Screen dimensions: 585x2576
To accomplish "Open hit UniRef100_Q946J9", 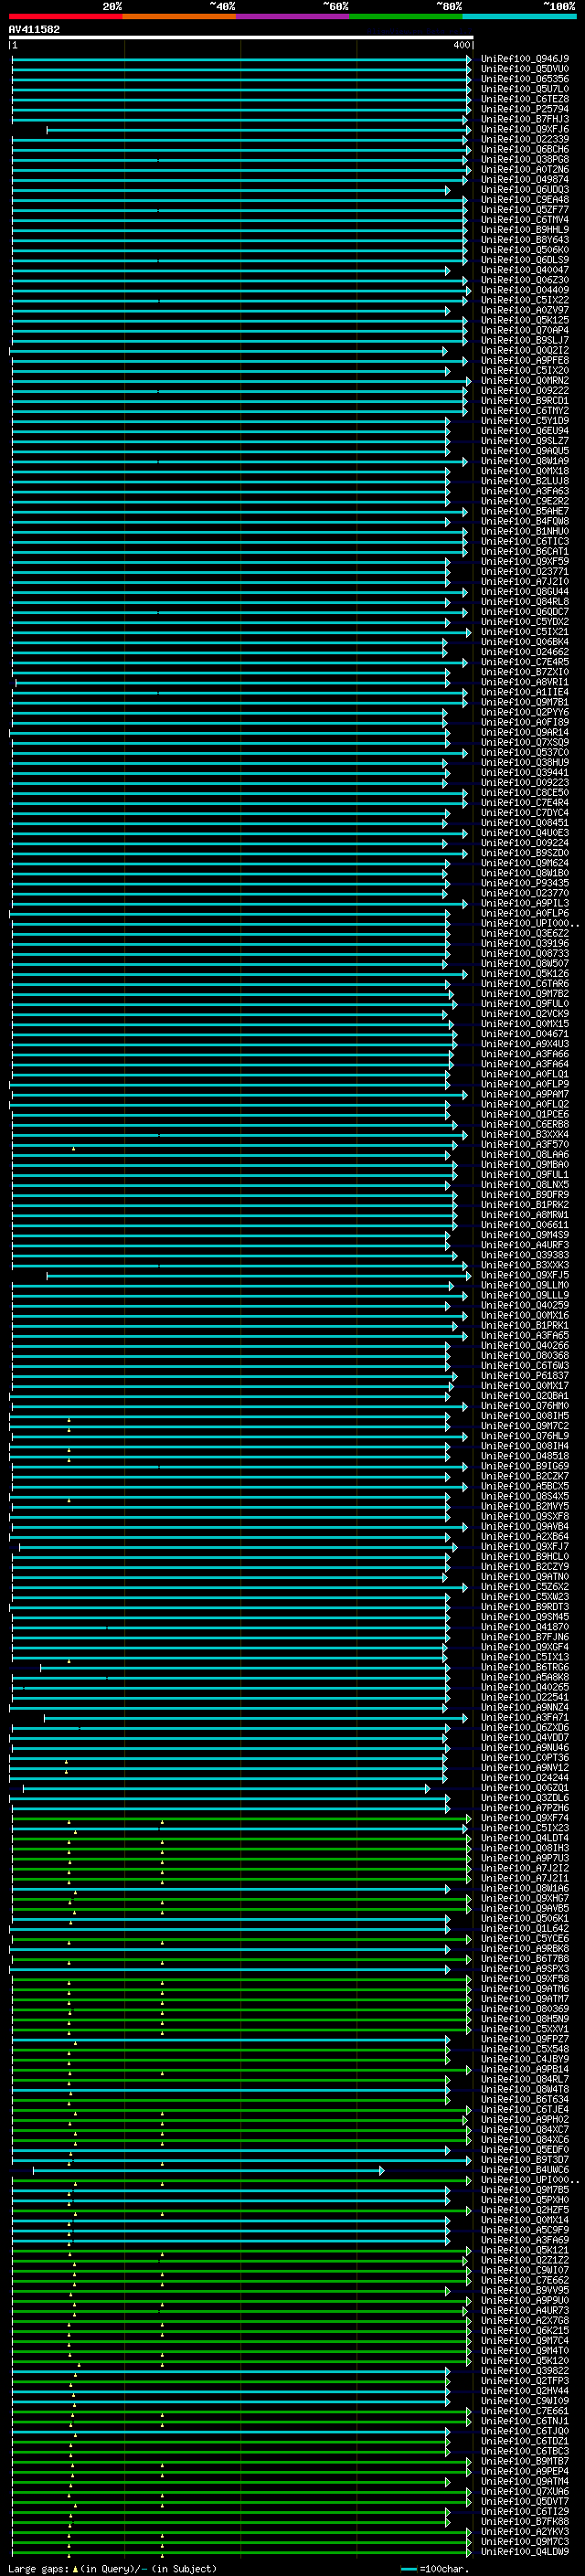I will 525,59.
